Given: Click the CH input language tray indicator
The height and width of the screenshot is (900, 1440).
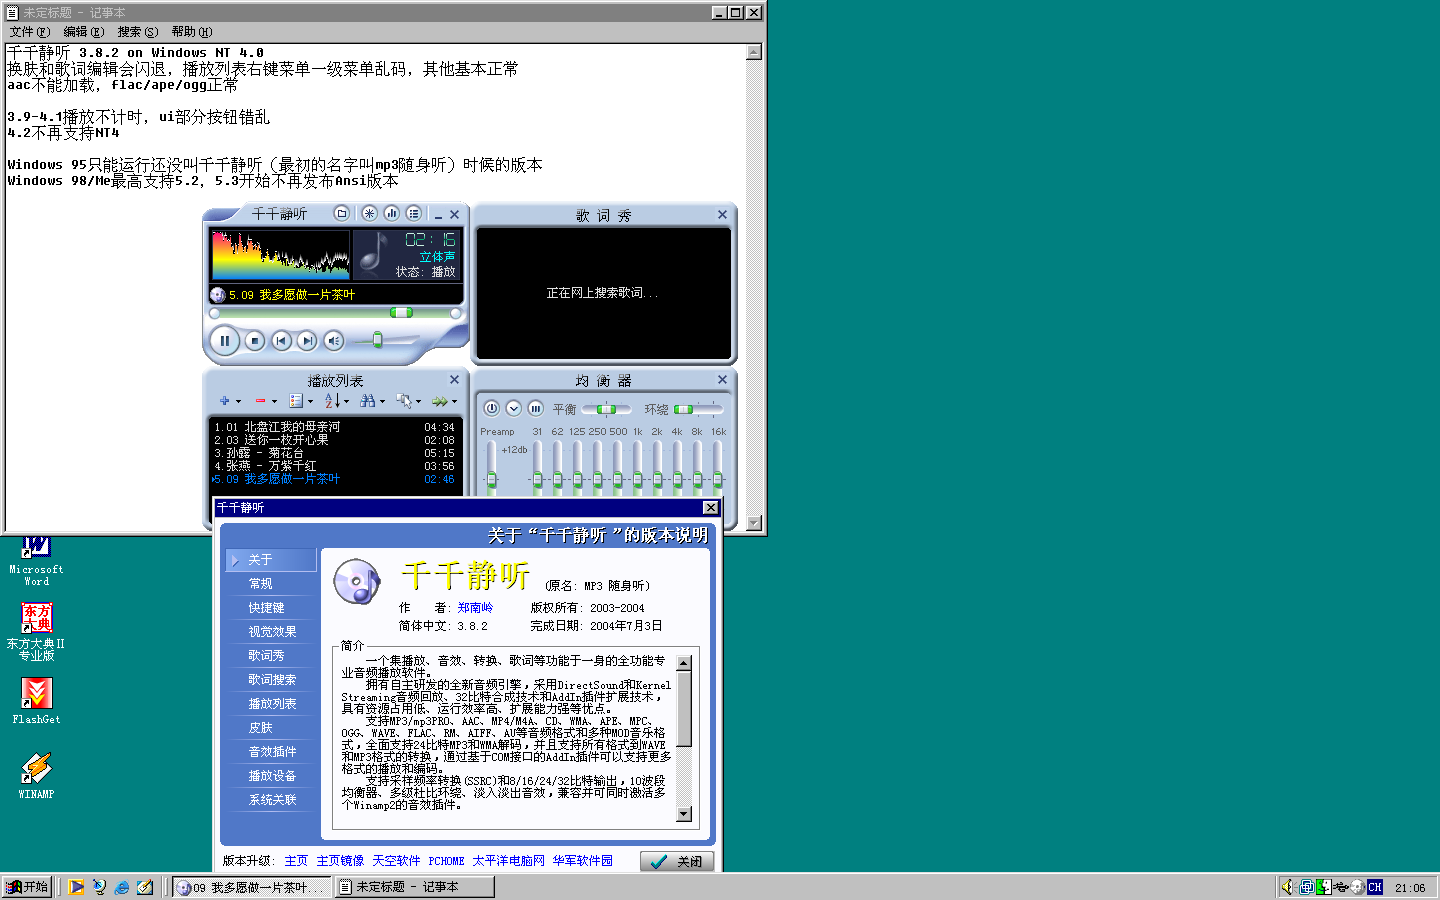Looking at the screenshot, I should coord(1375,887).
